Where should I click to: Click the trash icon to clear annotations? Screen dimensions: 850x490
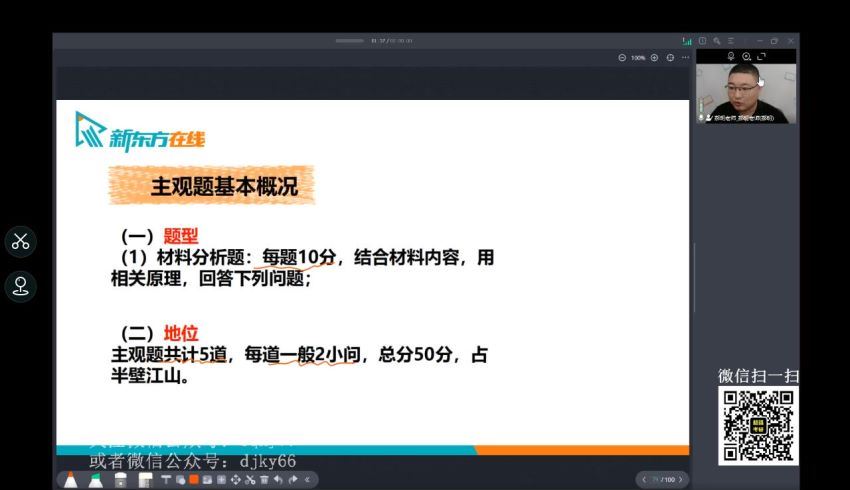coord(263,480)
